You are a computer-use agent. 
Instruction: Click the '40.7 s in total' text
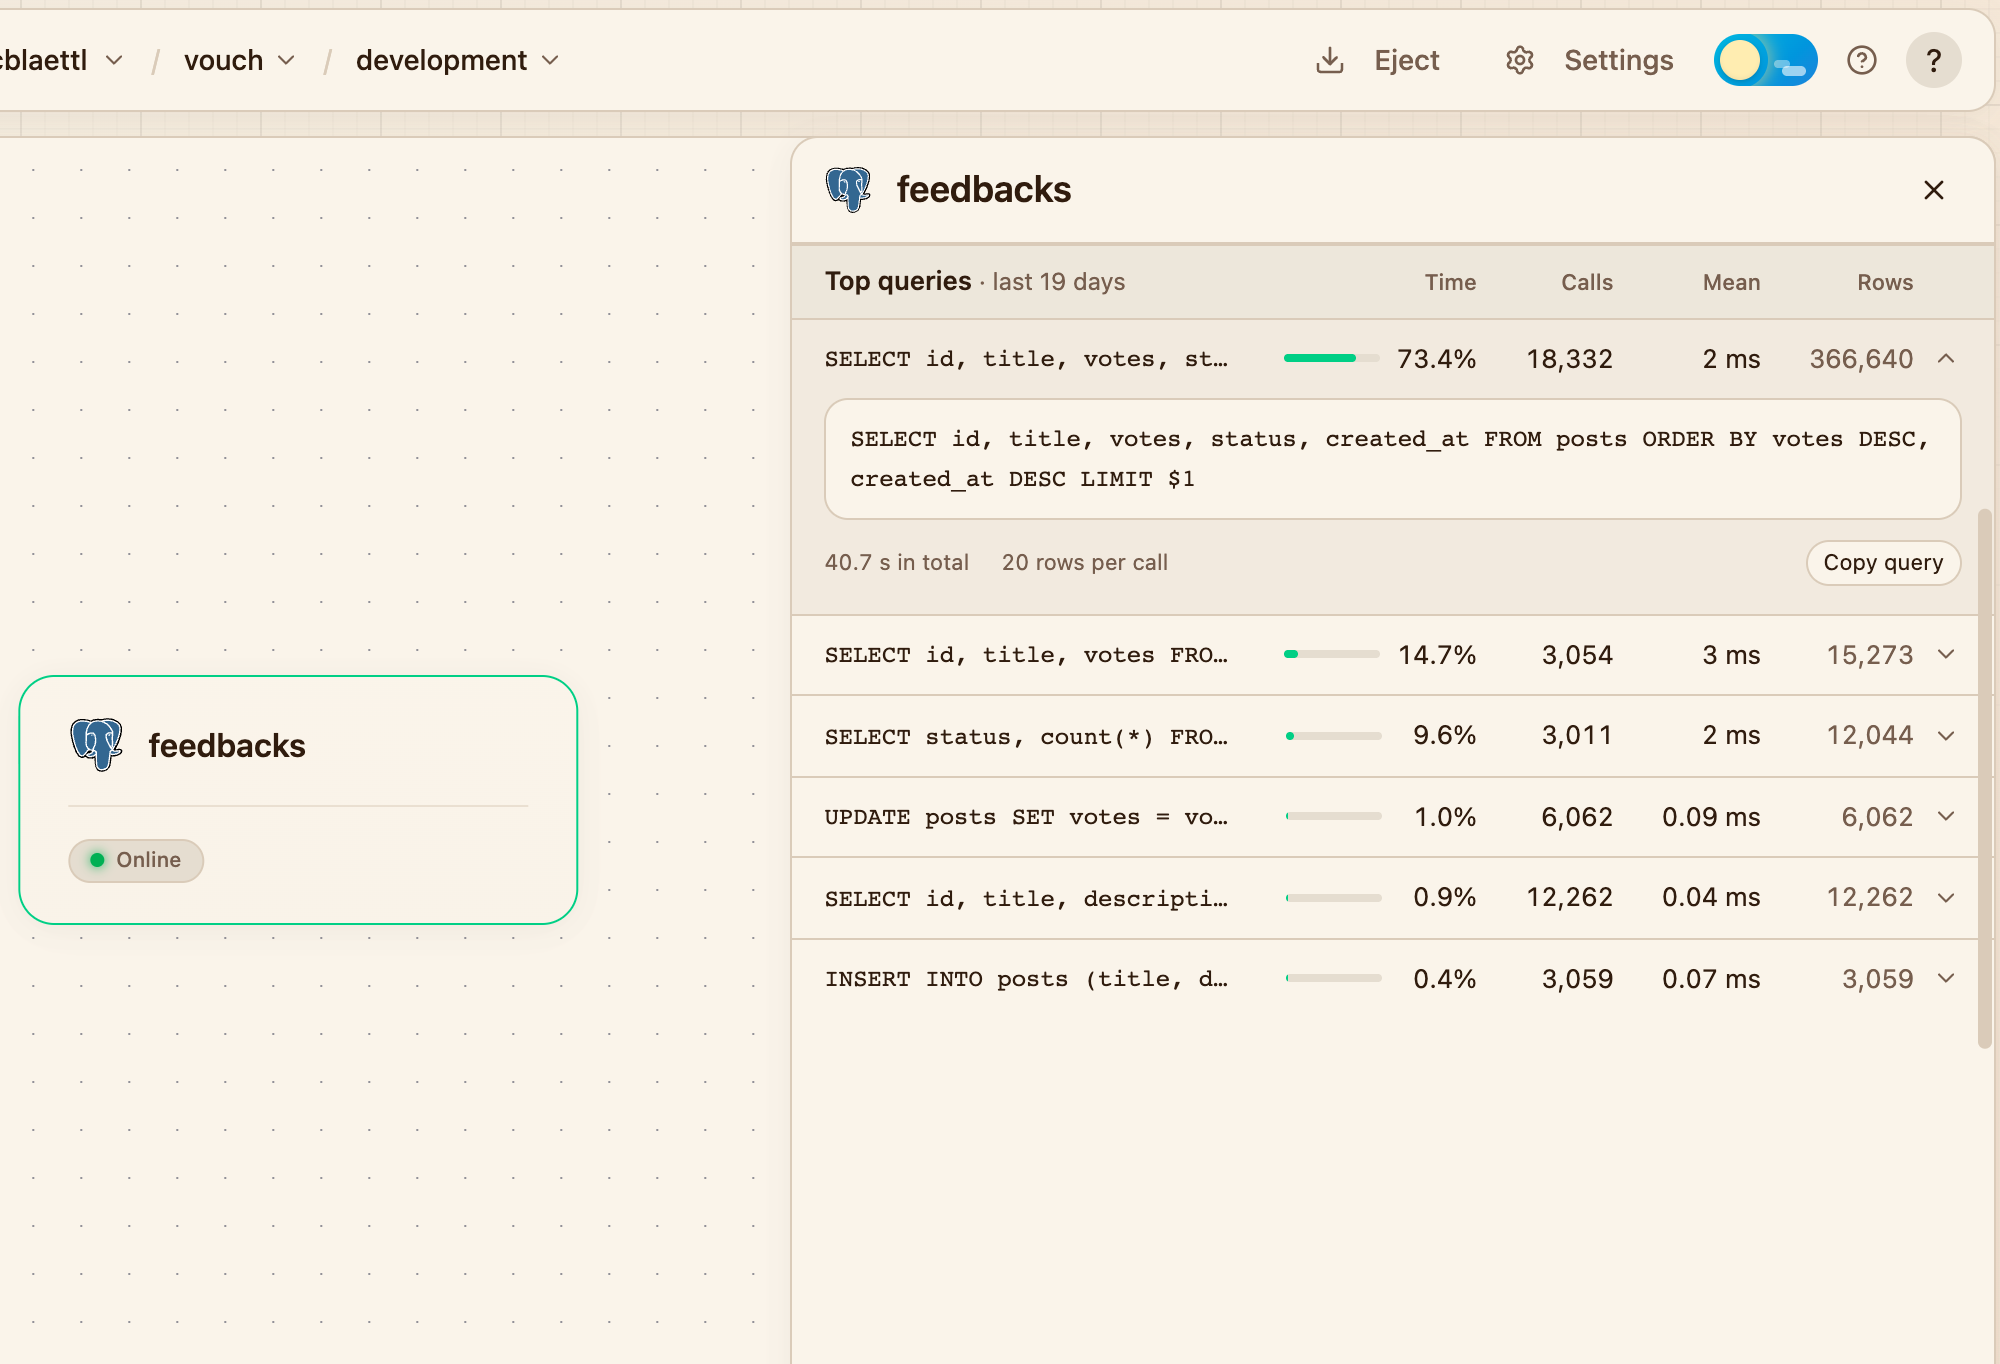coord(896,563)
